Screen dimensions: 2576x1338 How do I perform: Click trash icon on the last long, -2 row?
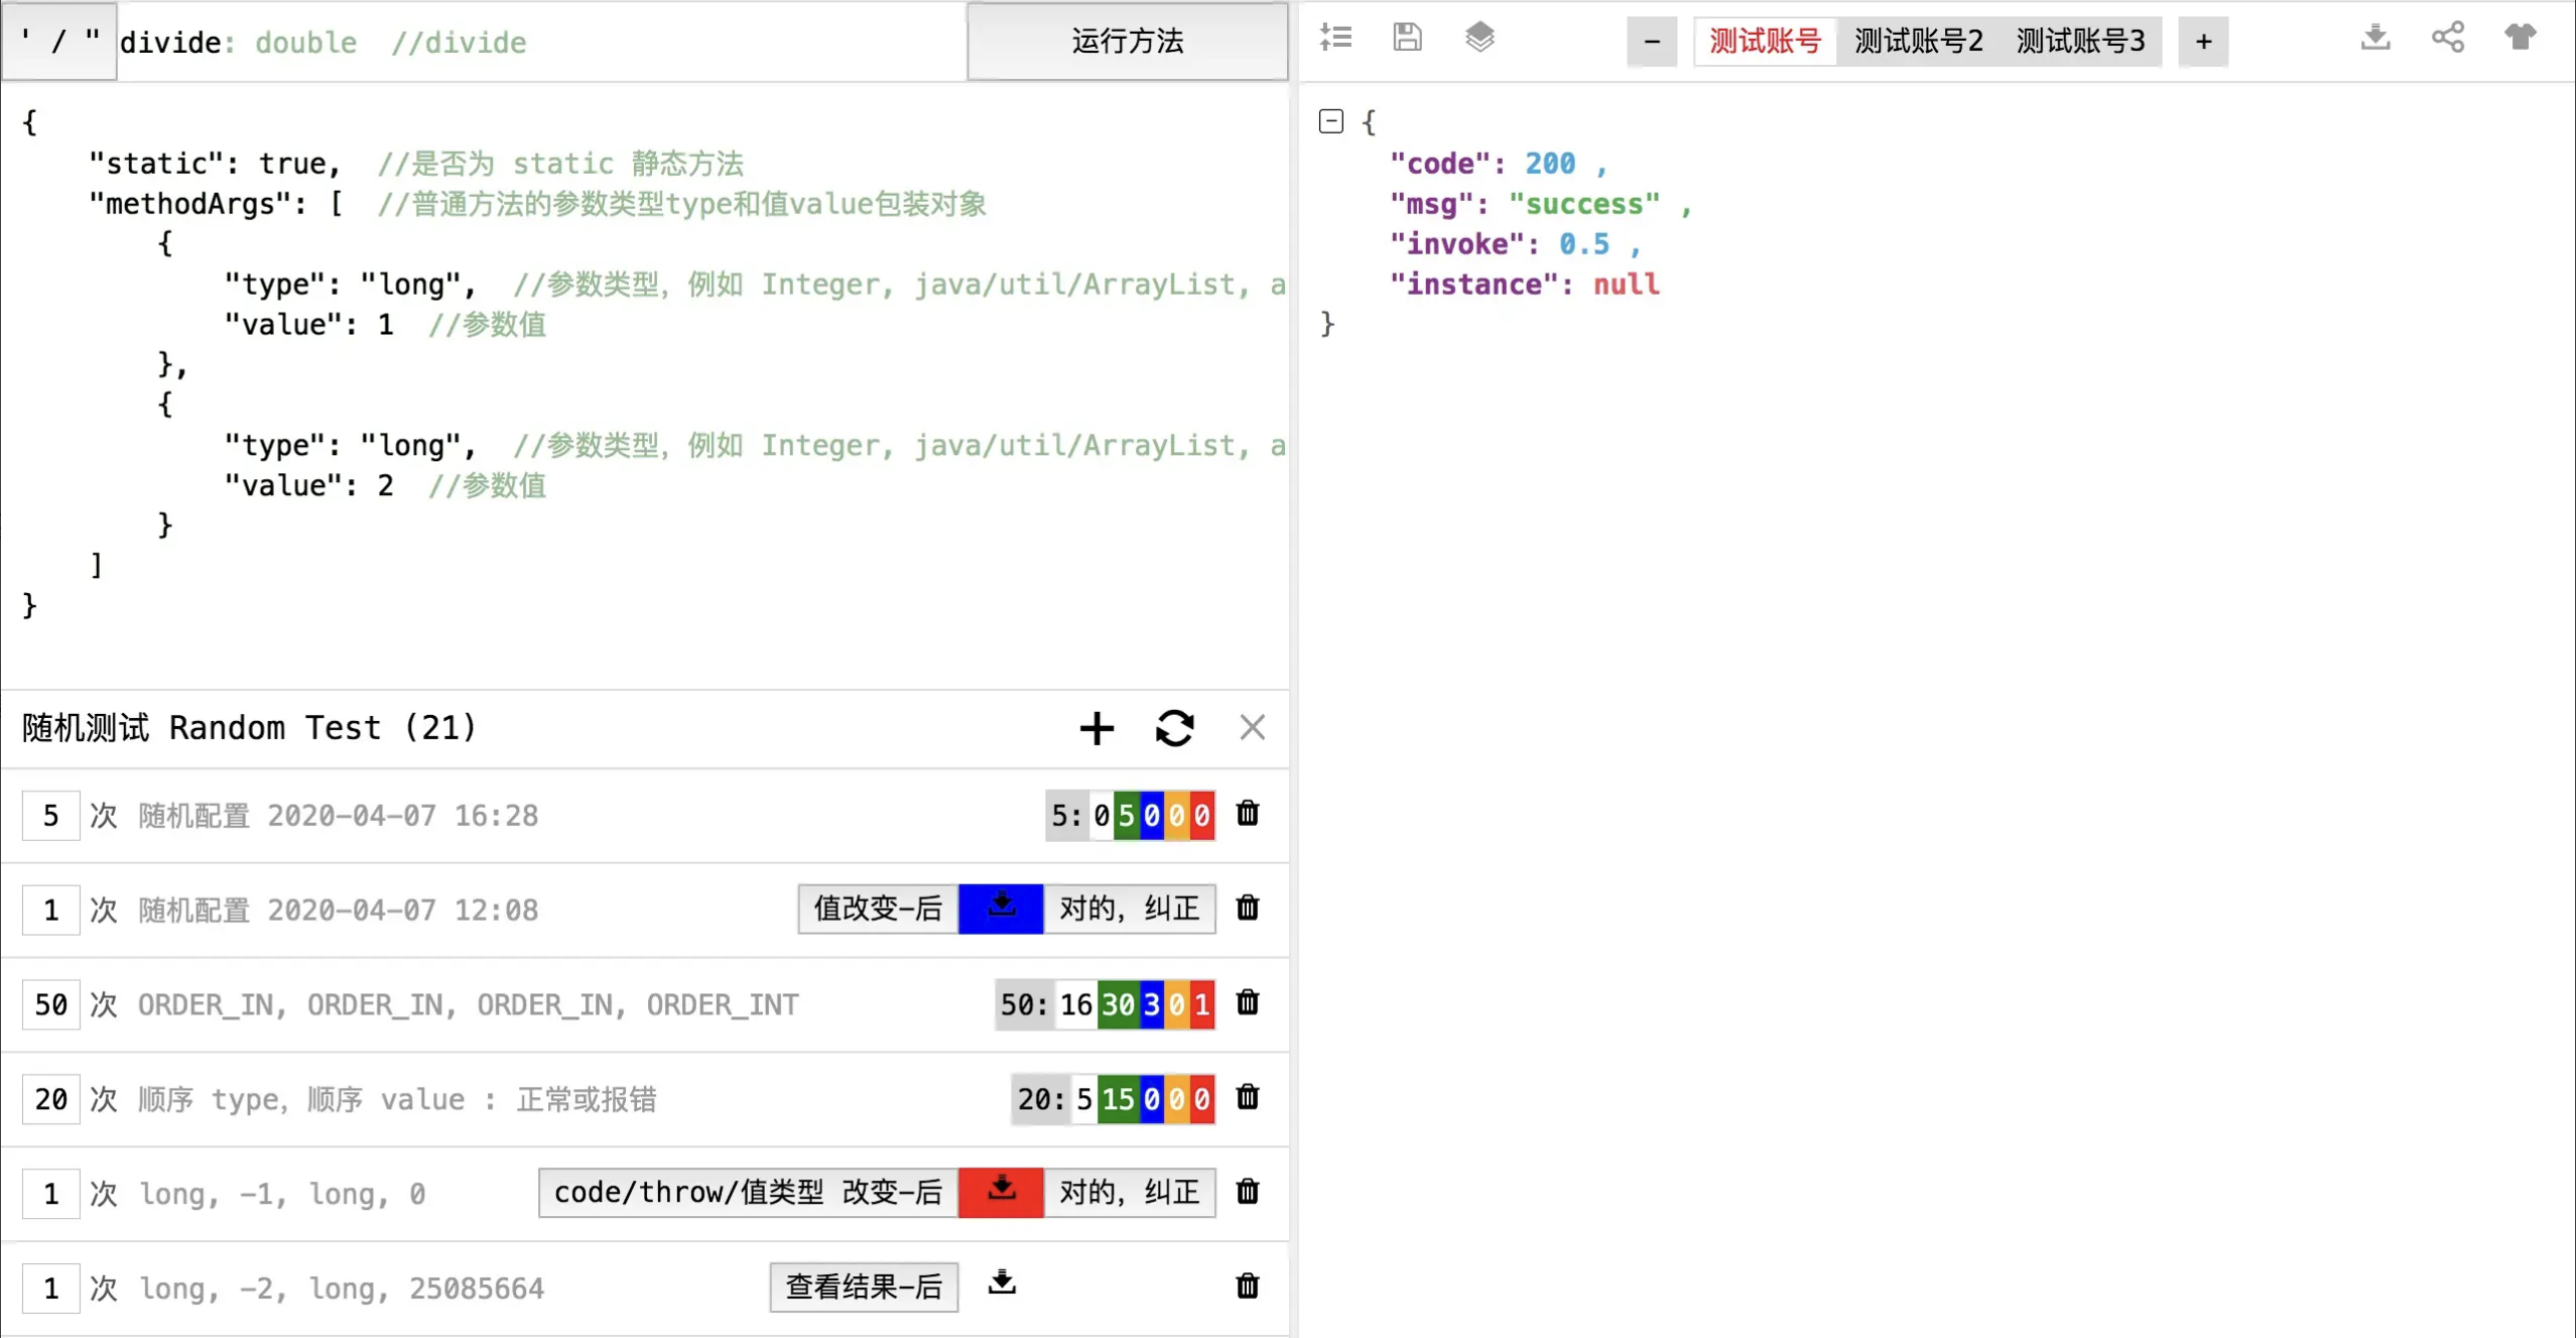tap(1247, 1288)
